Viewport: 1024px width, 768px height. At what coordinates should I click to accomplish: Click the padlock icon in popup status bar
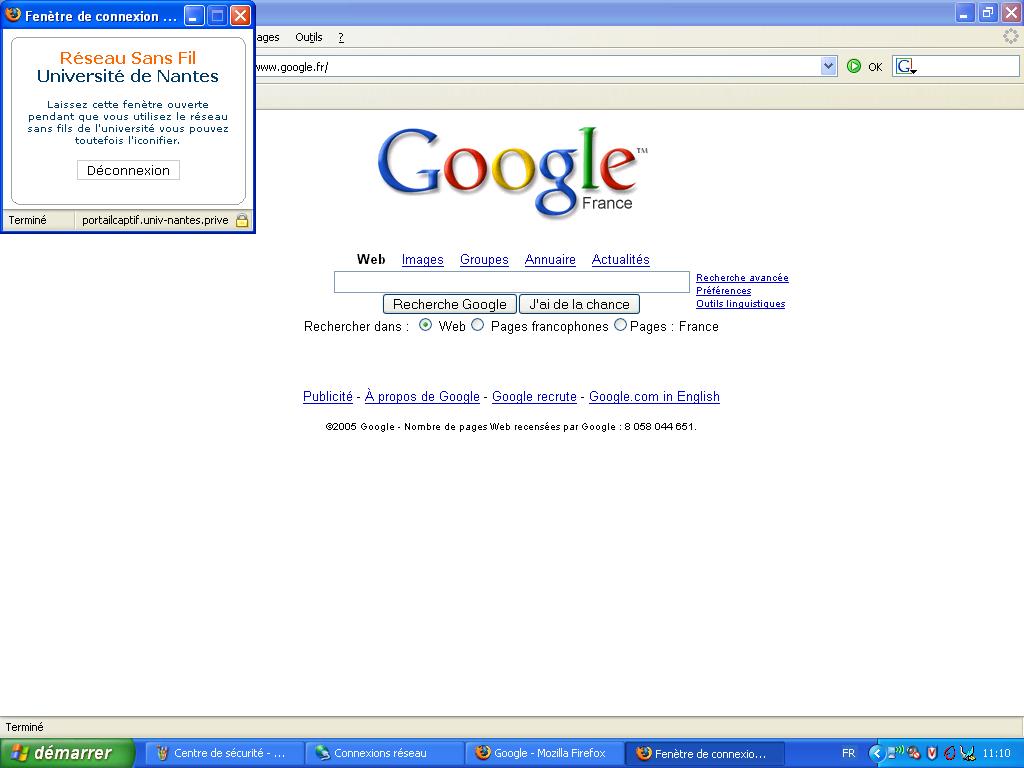tap(241, 220)
